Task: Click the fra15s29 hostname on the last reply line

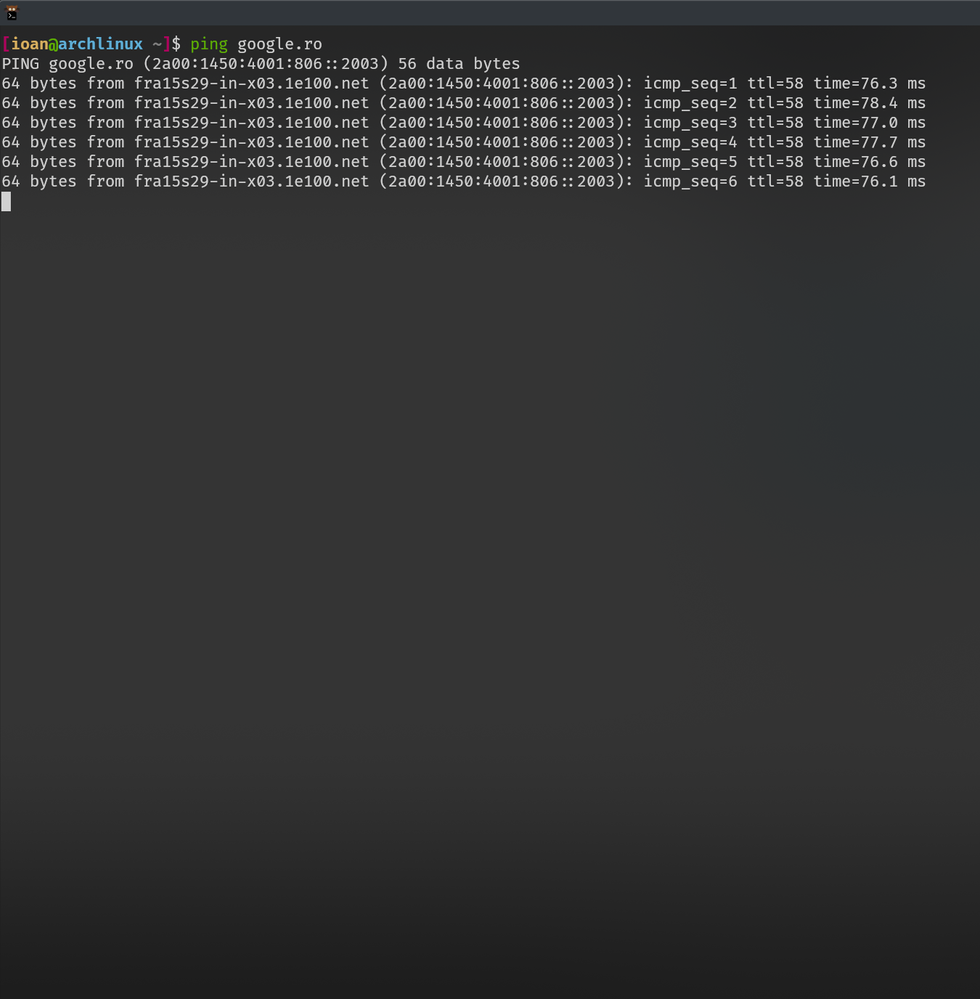Action: tap(251, 181)
